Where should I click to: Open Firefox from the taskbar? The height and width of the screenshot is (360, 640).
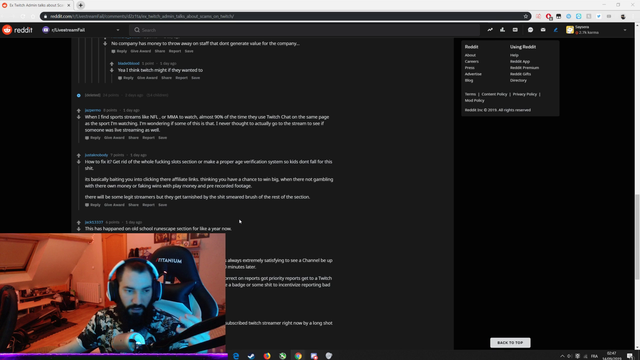267,356
